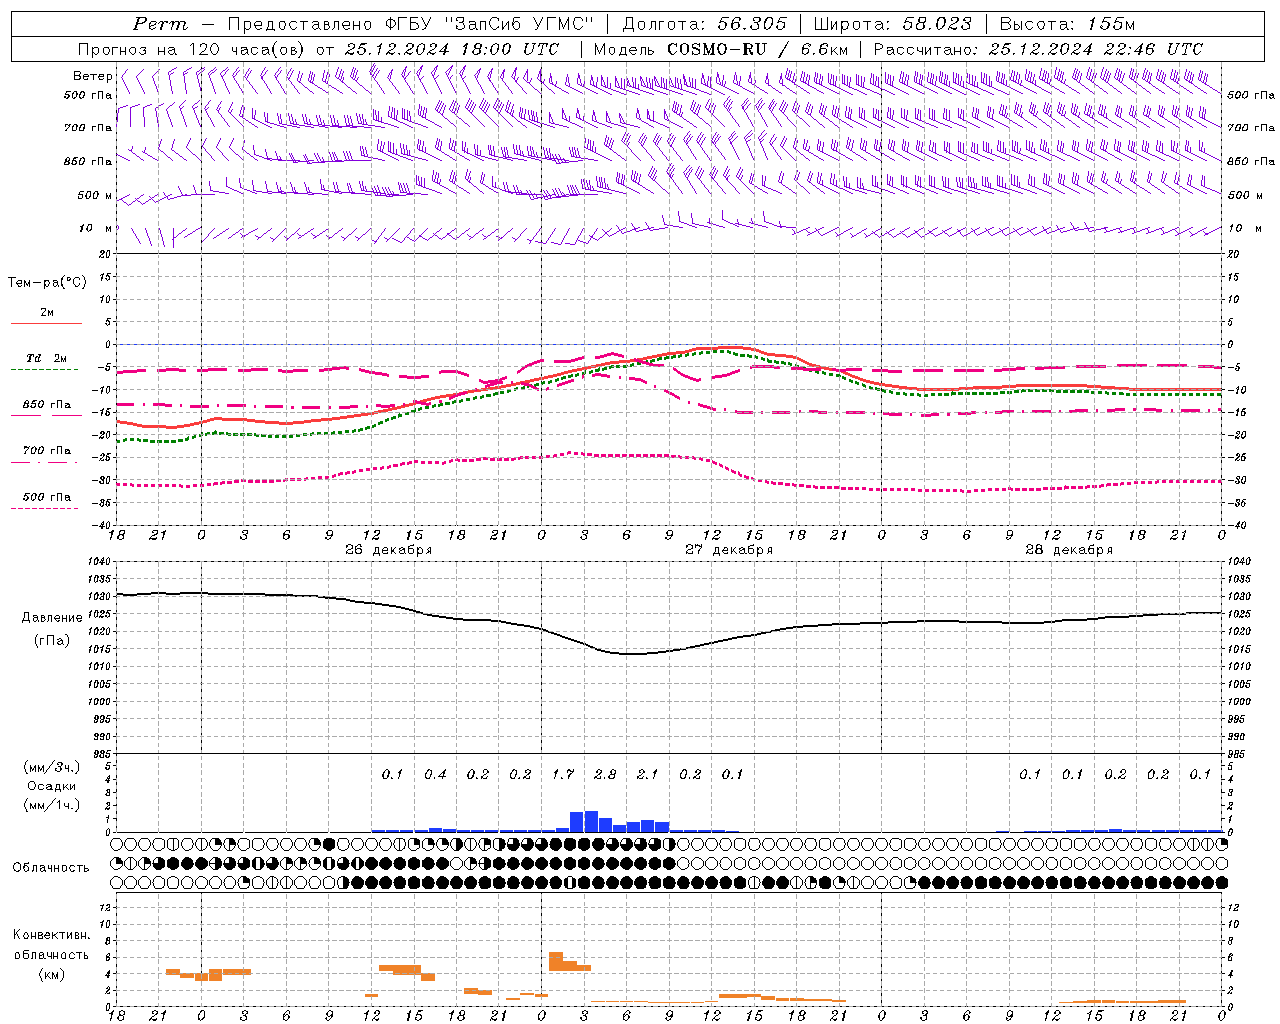Click 'Рассчитано: 25.12.2024 22:46 UTC' timestamp
1280x1024 pixels.
point(1038,49)
